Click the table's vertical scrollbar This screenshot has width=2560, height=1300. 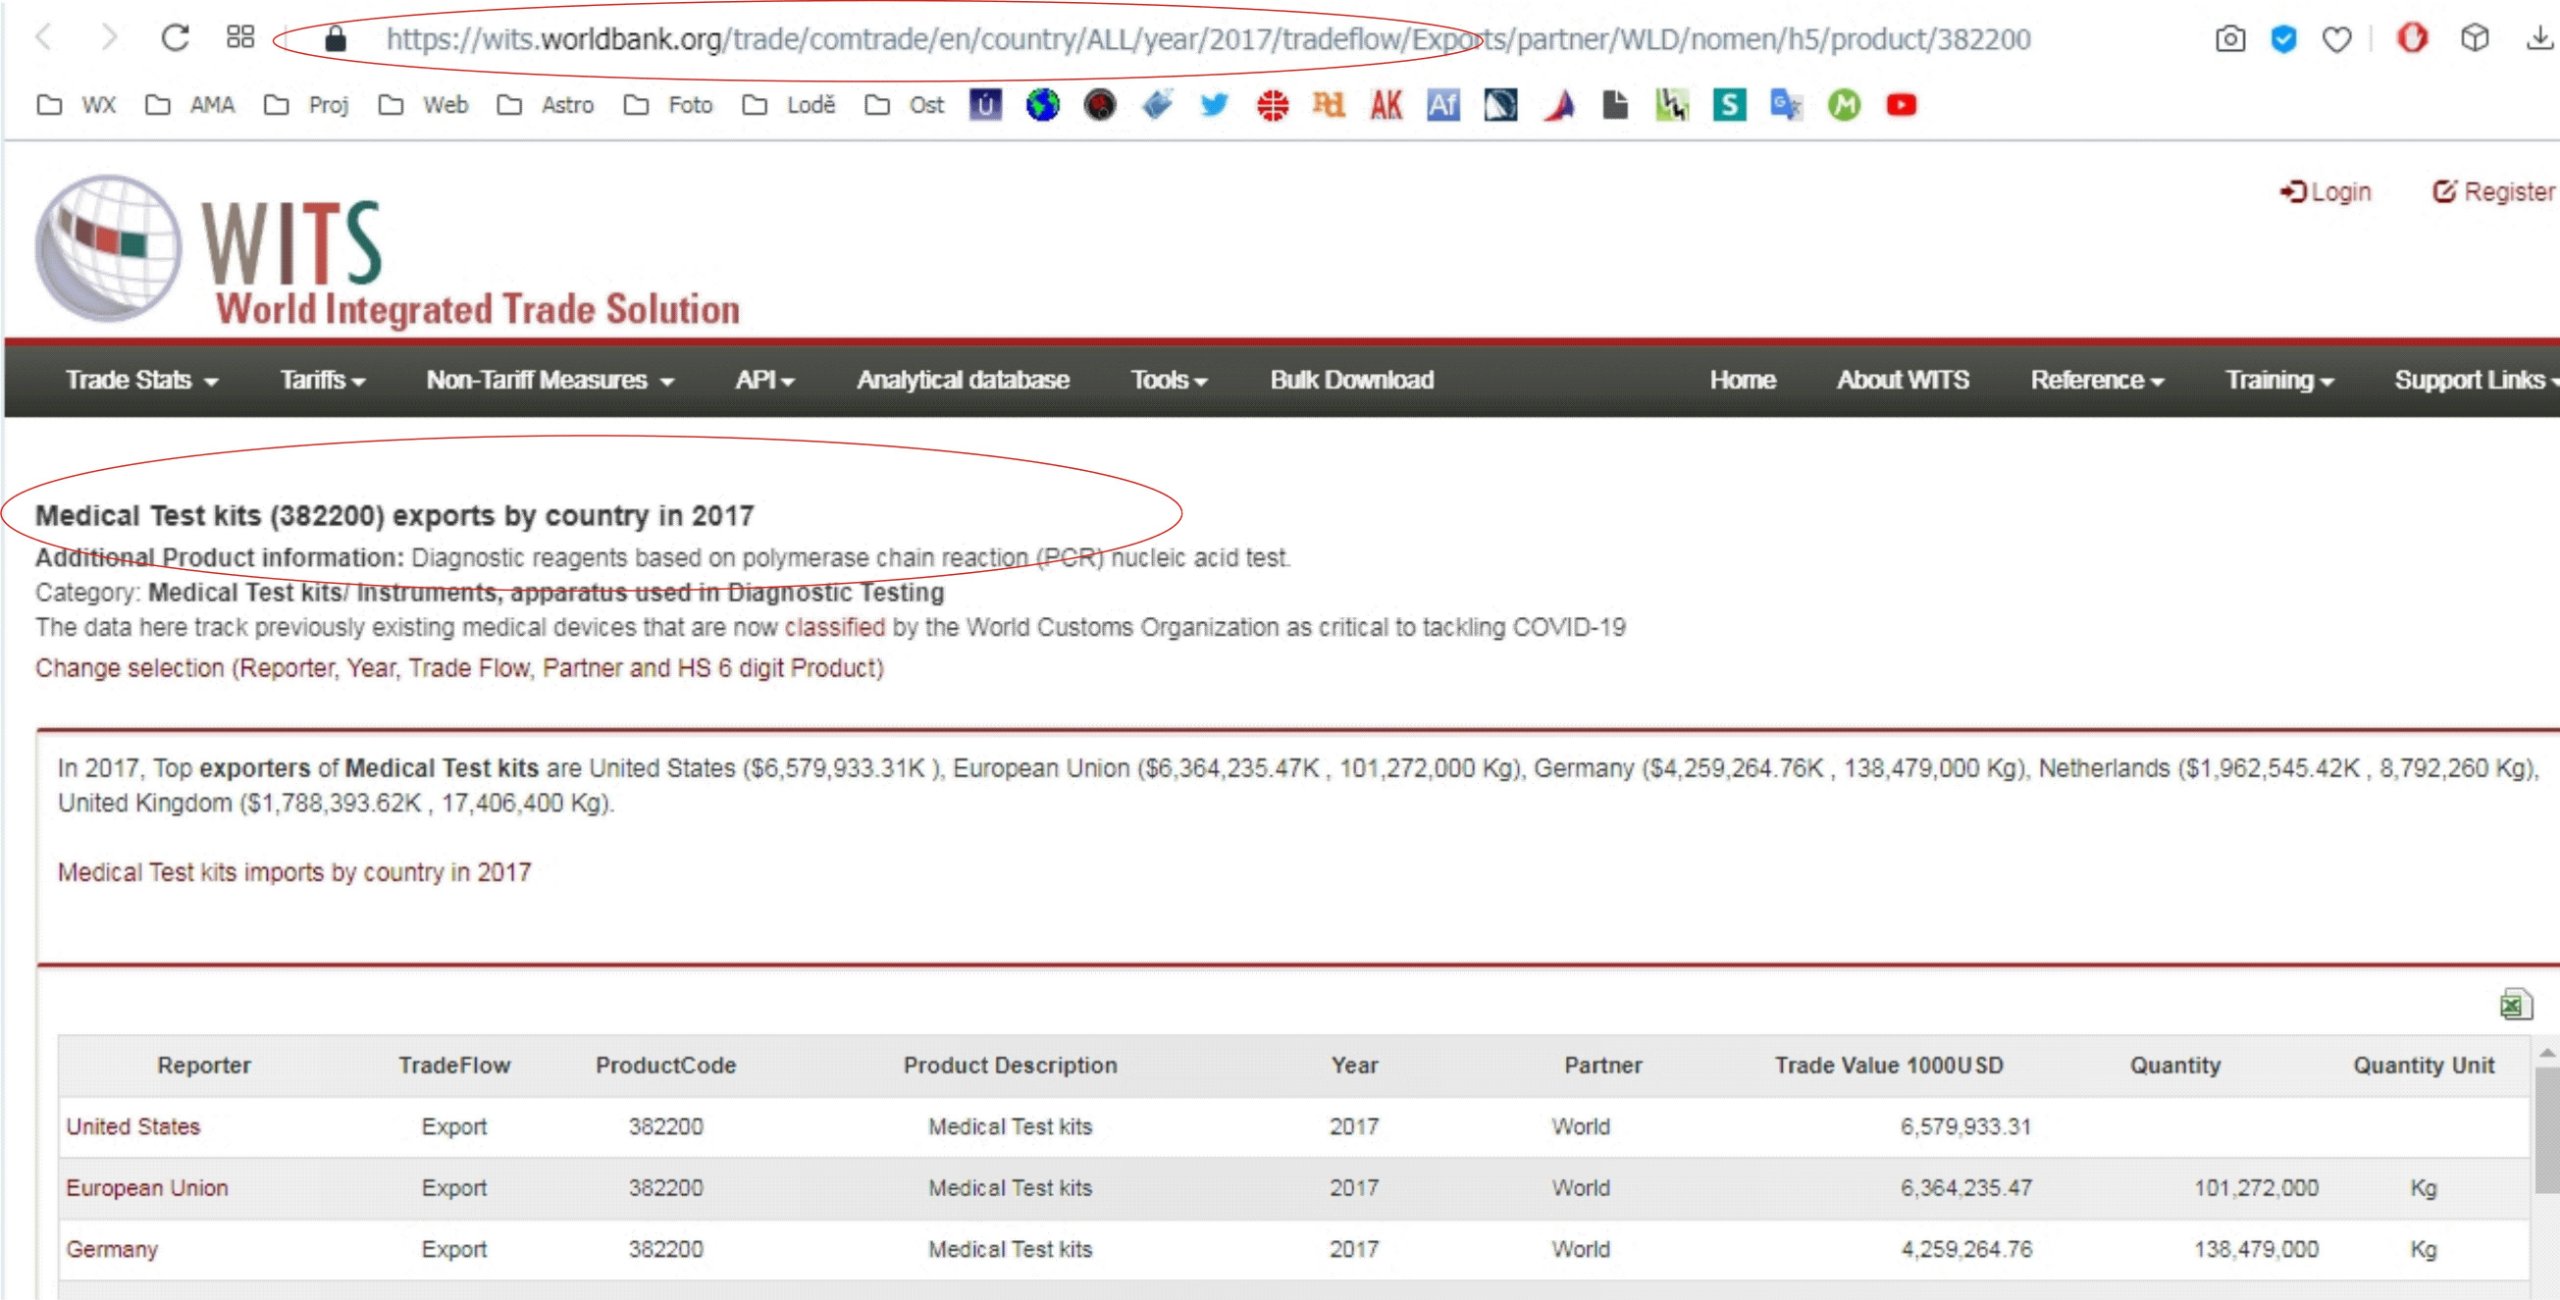click(2545, 1130)
